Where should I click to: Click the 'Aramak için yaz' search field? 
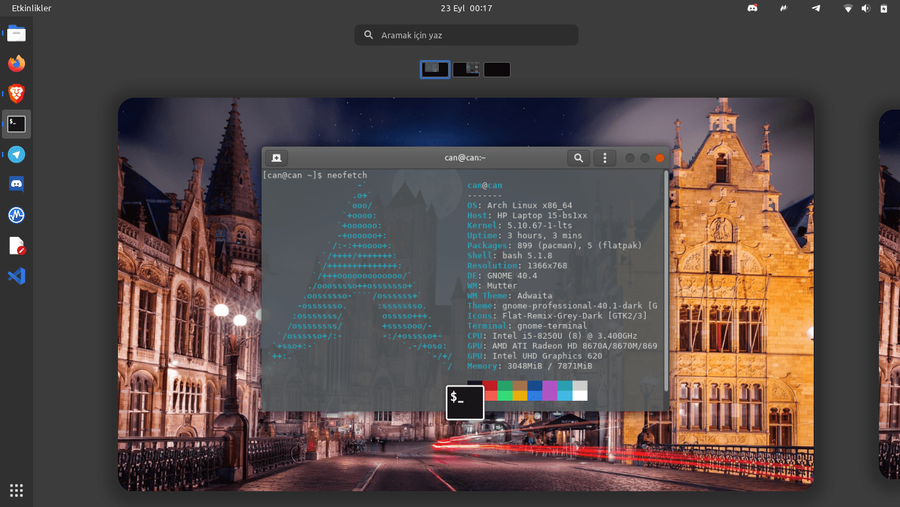click(466, 35)
